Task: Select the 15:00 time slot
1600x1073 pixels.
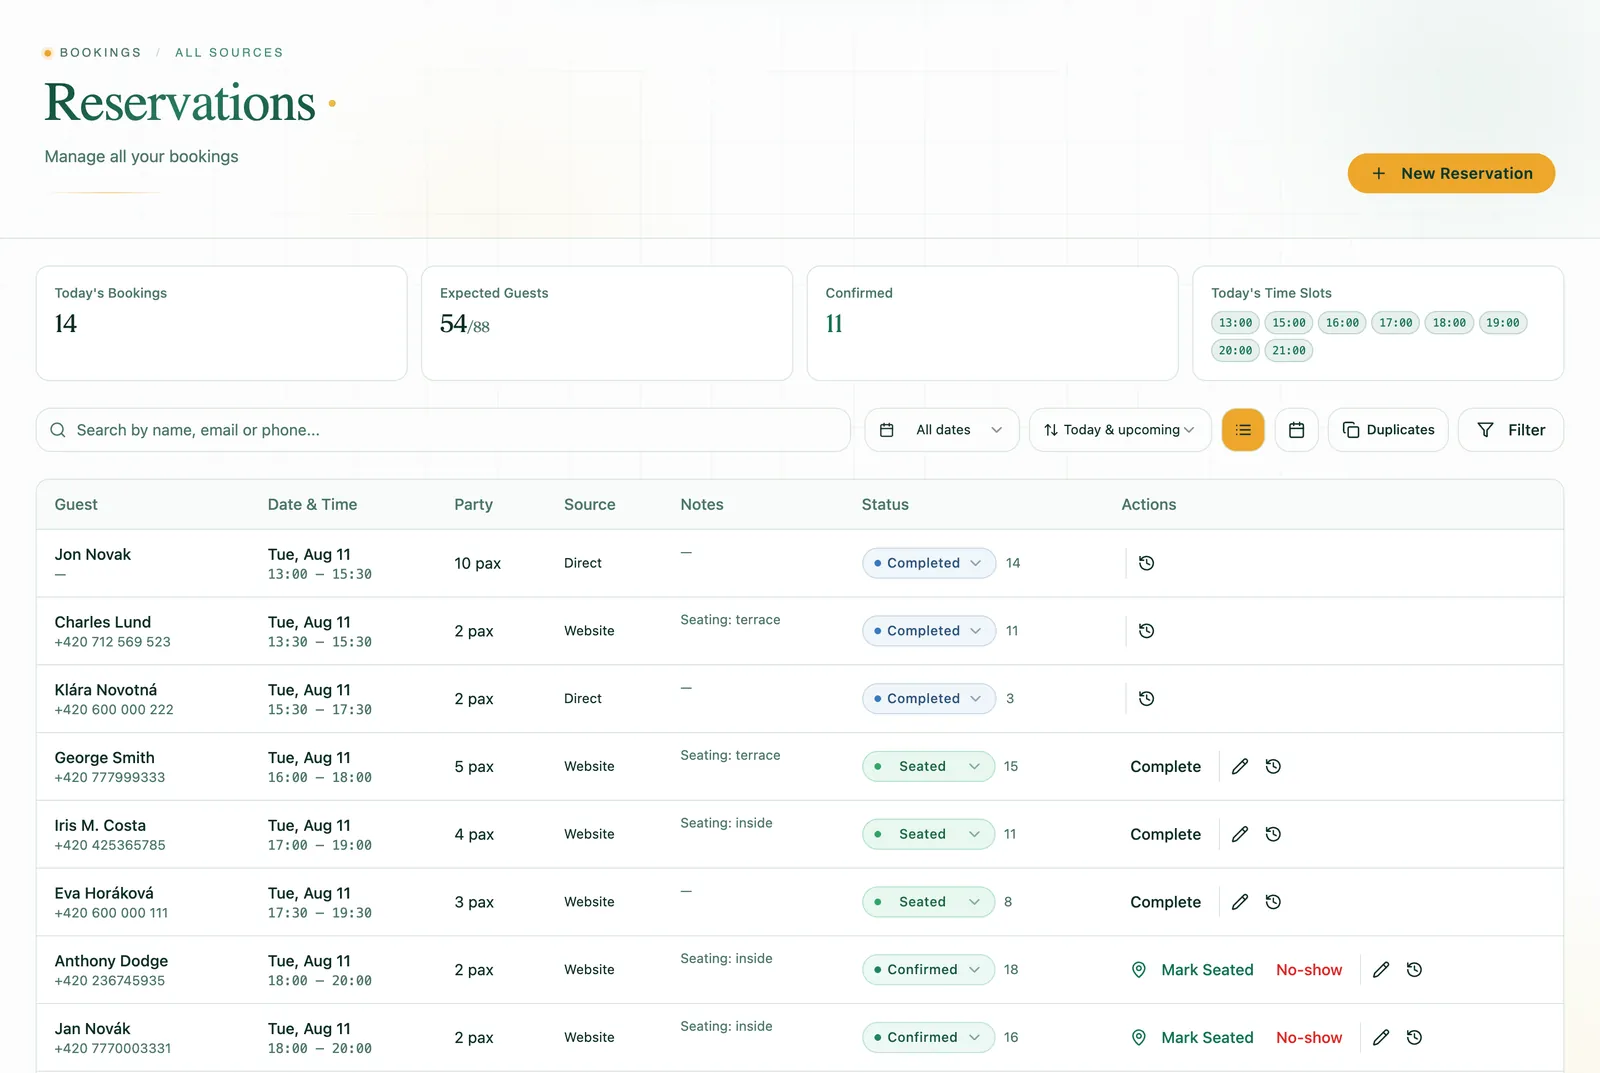Action: pos(1289,323)
